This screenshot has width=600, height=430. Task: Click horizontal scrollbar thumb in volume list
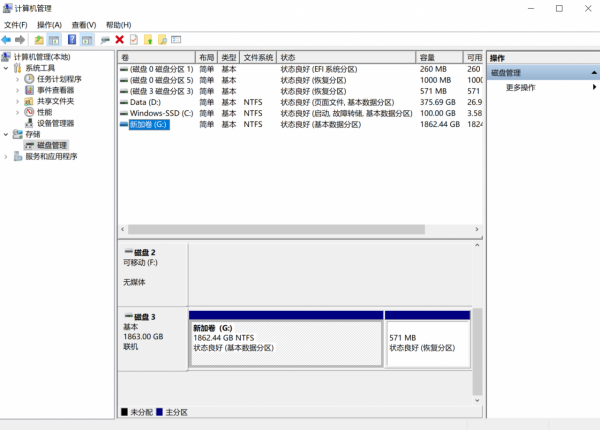tap(276, 229)
